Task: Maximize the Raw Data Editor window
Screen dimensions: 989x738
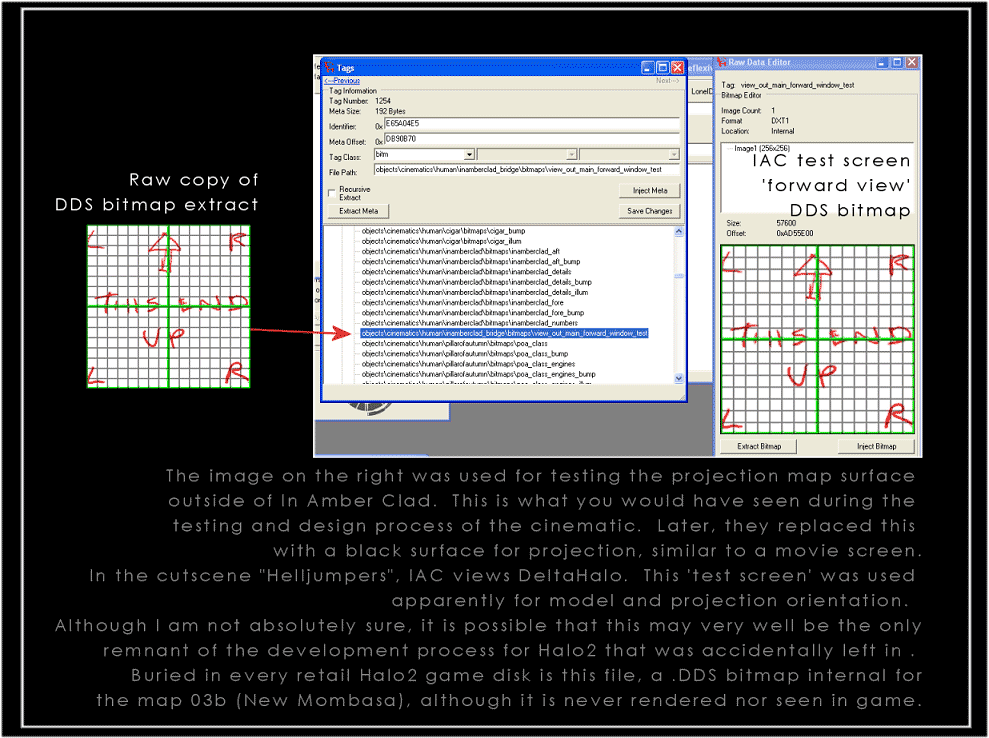Action: (897, 62)
